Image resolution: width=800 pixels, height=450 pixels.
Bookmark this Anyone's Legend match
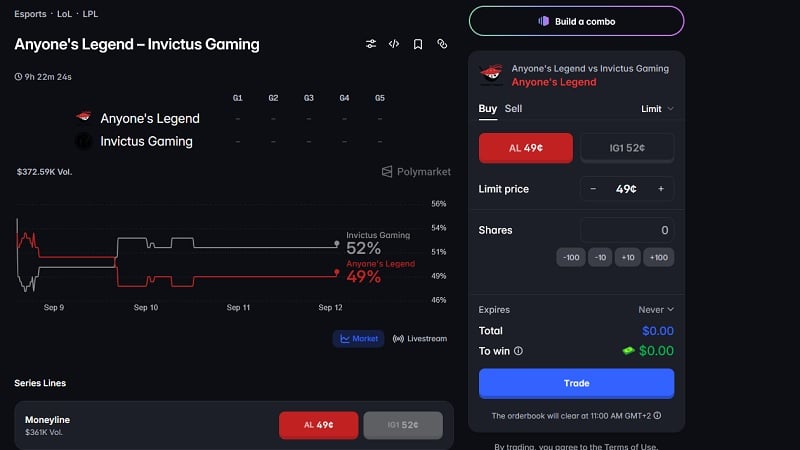(x=418, y=44)
